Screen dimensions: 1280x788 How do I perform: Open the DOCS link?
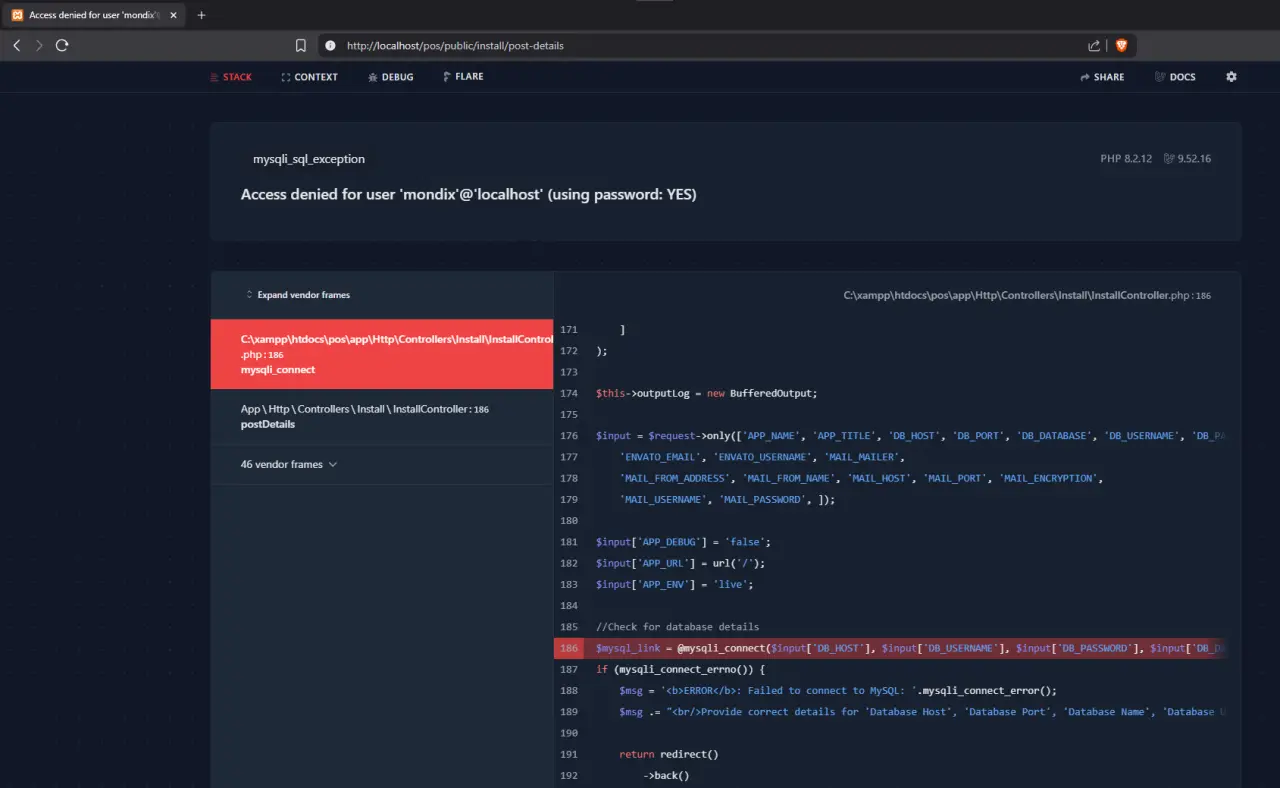click(1175, 77)
